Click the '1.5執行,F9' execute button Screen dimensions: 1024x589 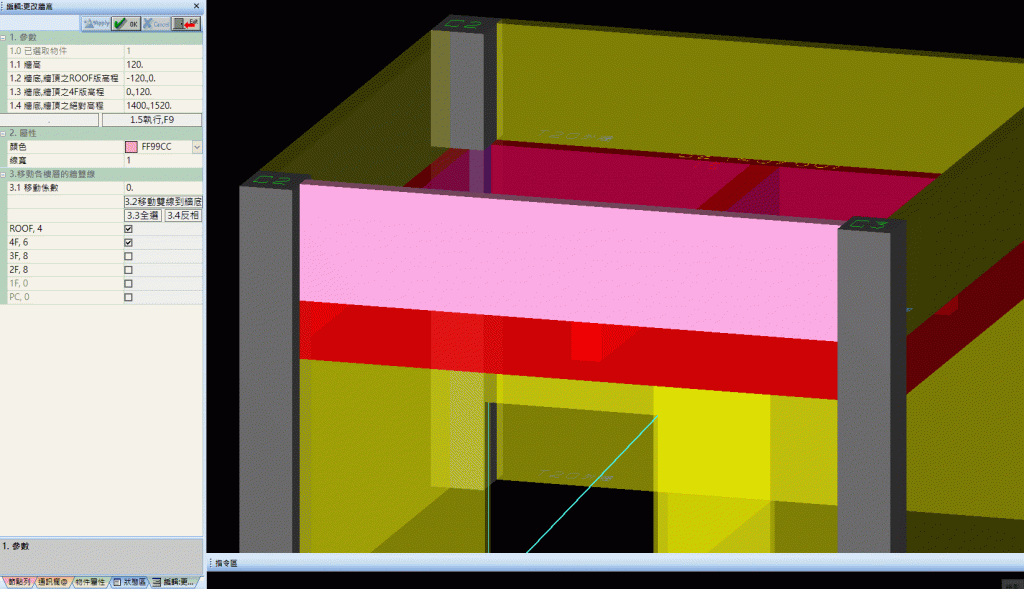152,119
